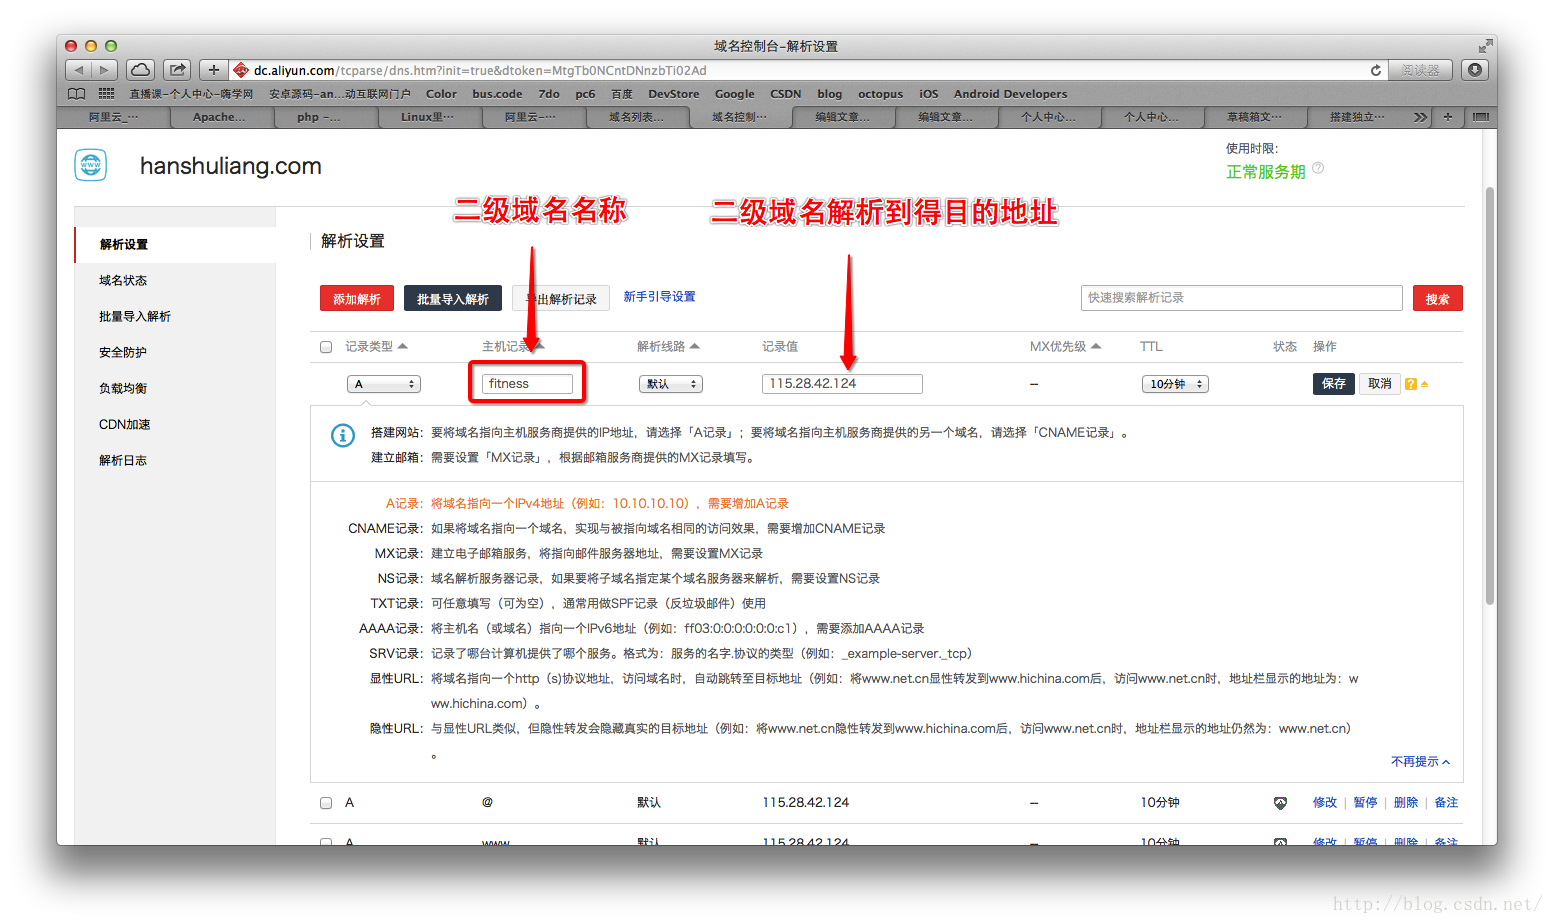Screen dimensions: 1554x924
Task: Click 删除 in the @ record row
Action: tap(1406, 803)
